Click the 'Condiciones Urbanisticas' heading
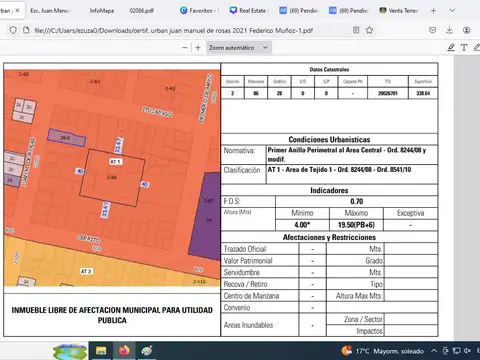480x360 pixels. (329, 139)
